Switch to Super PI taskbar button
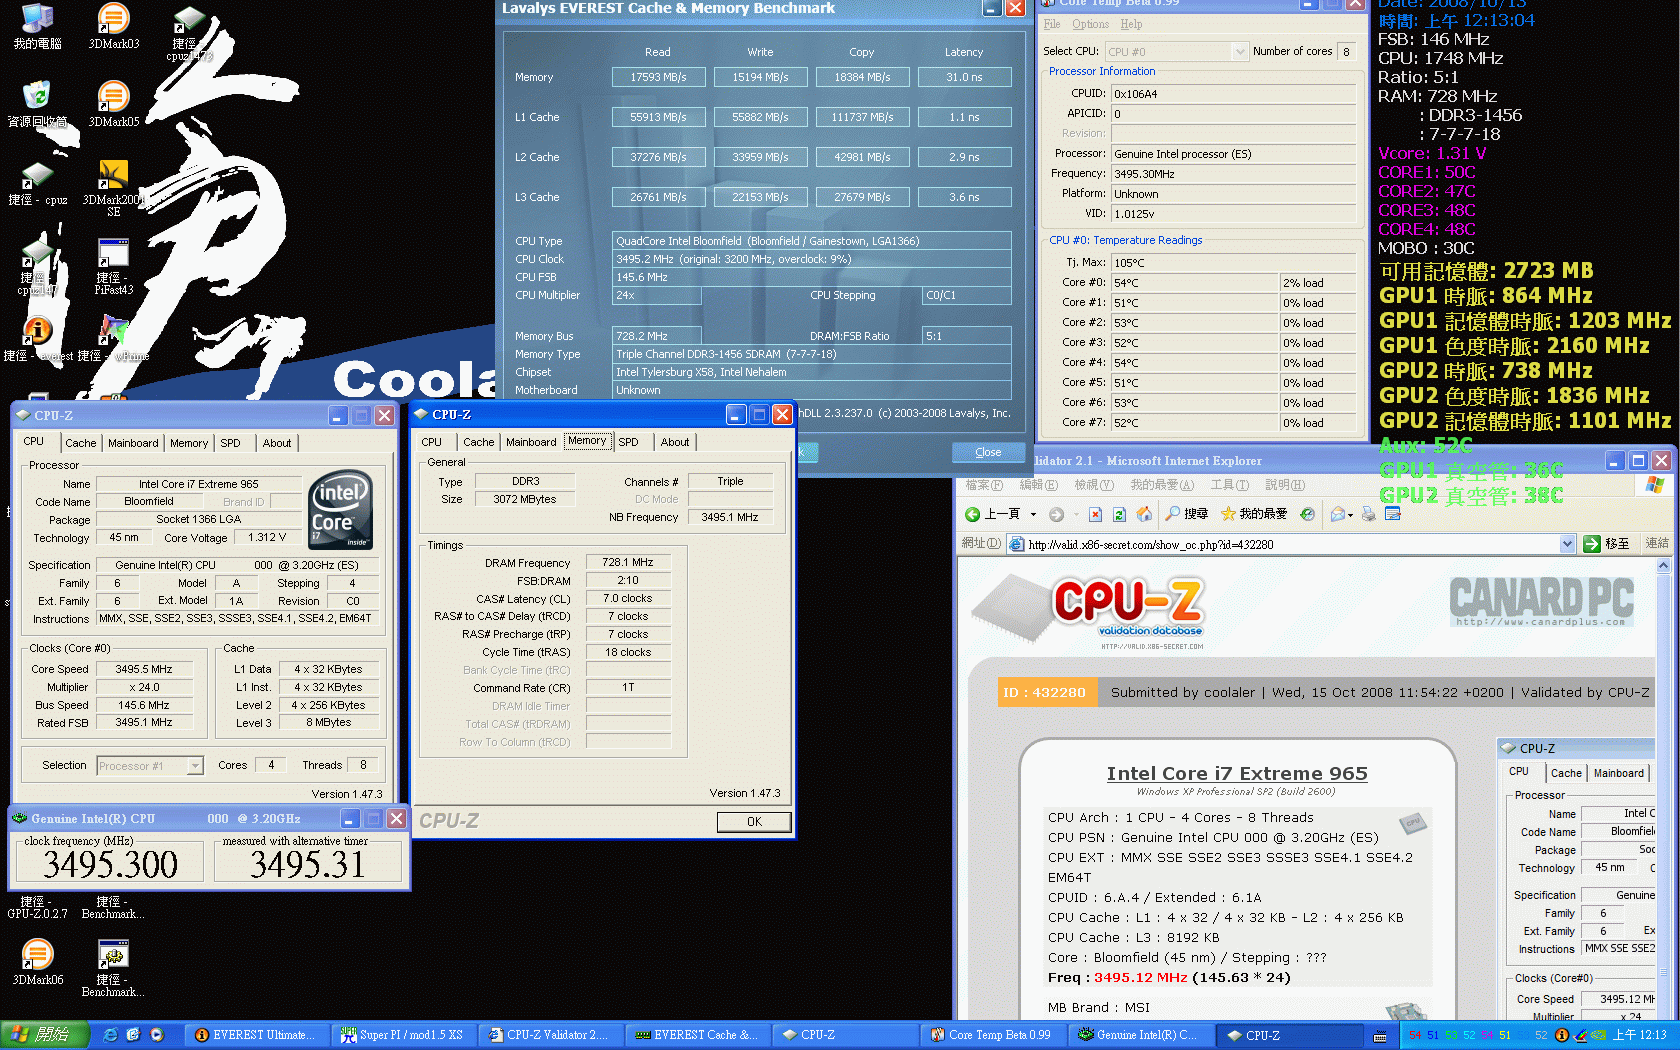Image resolution: width=1680 pixels, height=1050 pixels. pyautogui.click(x=402, y=1035)
